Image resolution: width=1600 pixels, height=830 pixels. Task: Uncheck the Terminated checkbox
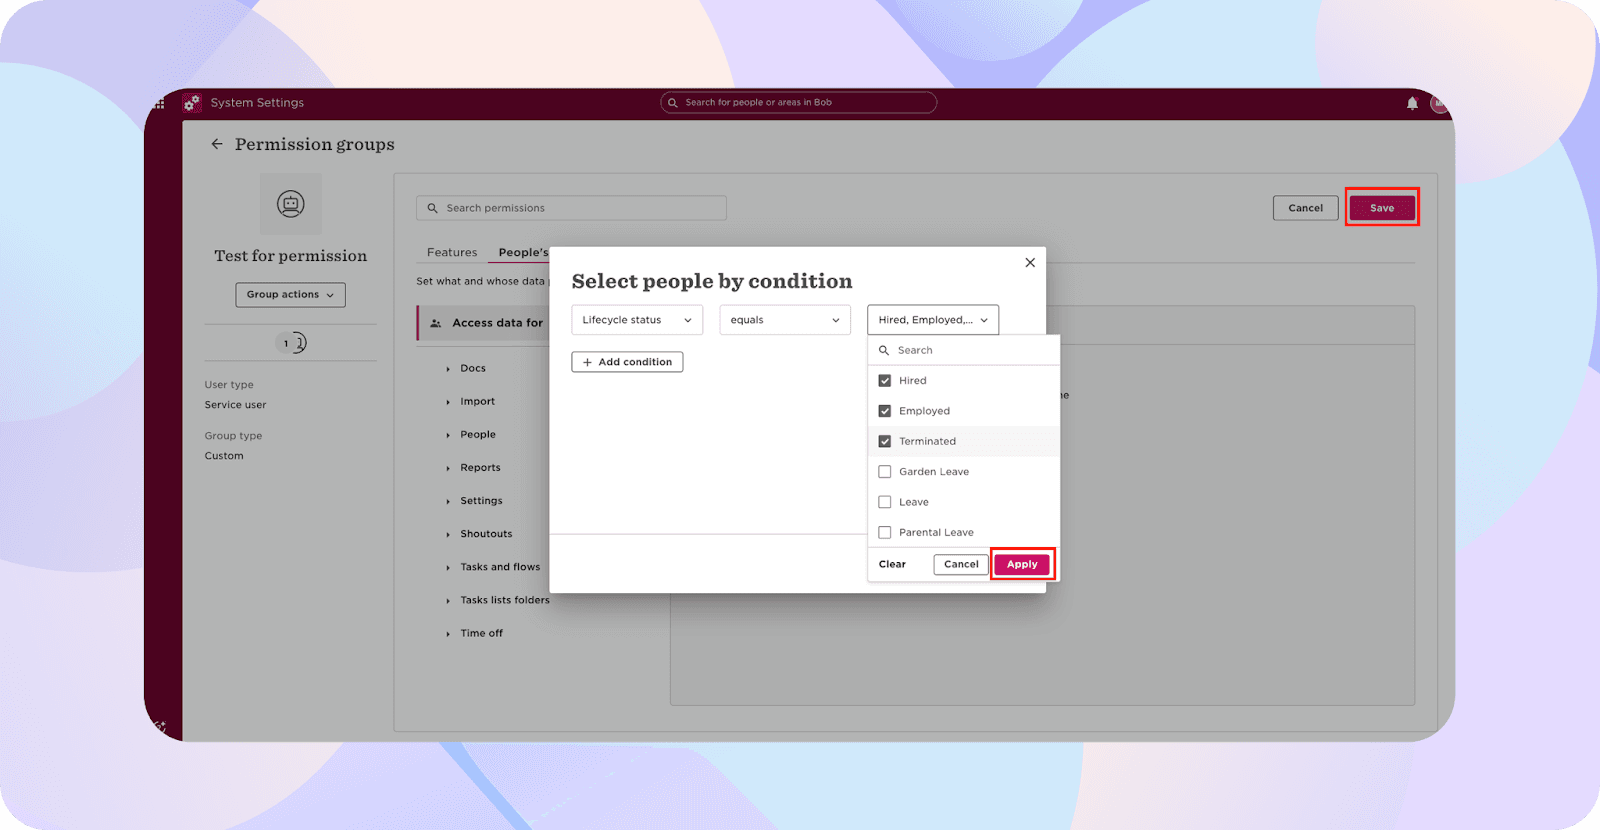tap(885, 441)
